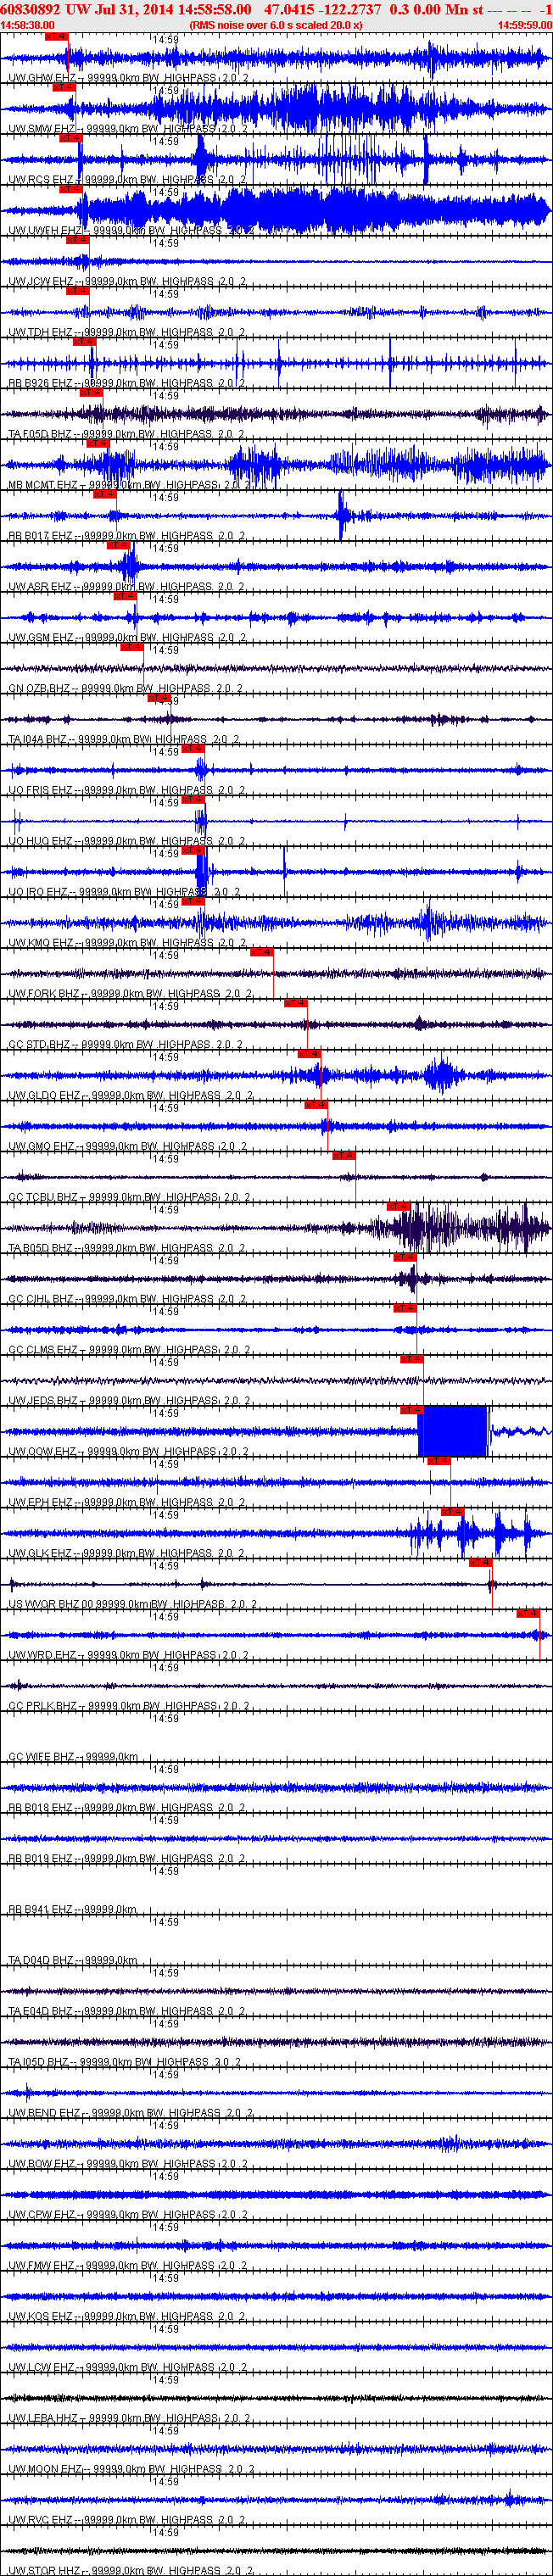Click the red pick marker on TCBU trace
Image resolution: width=553 pixels, height=2576 pixels.
[343, 1156]
